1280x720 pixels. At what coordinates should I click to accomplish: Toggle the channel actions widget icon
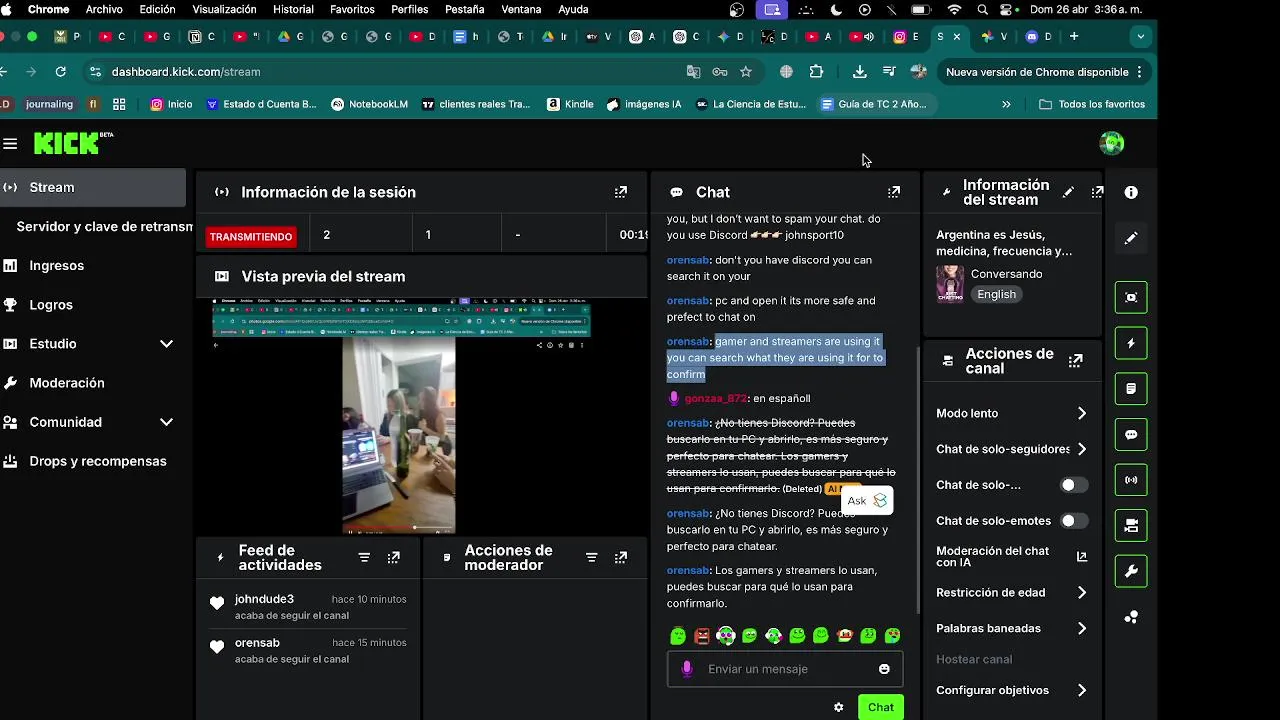tap(1131, 525)
